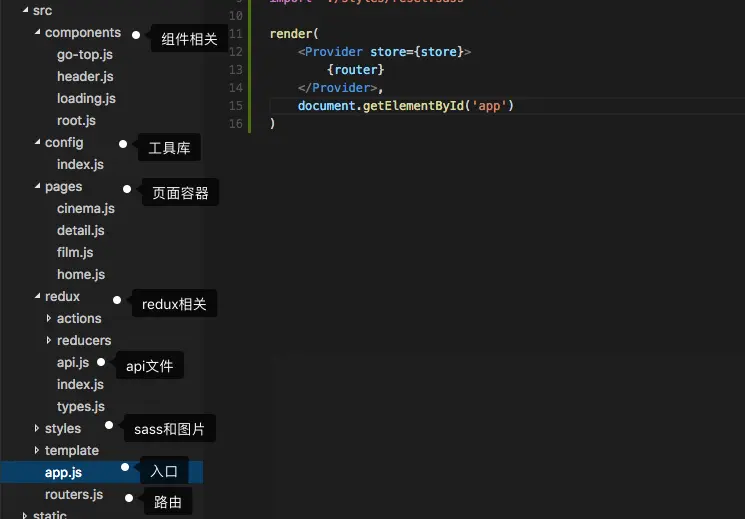Expand the template folder arrow

click(37, 450)
